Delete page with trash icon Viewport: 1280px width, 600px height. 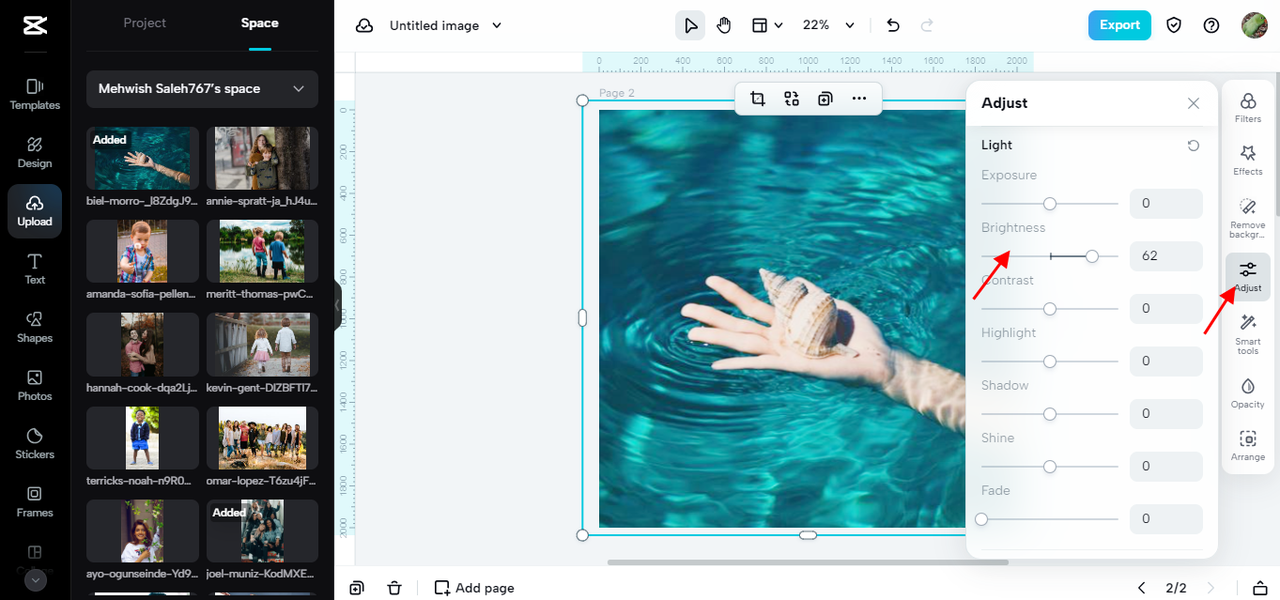pyautogui.click(x=395, y=588)
